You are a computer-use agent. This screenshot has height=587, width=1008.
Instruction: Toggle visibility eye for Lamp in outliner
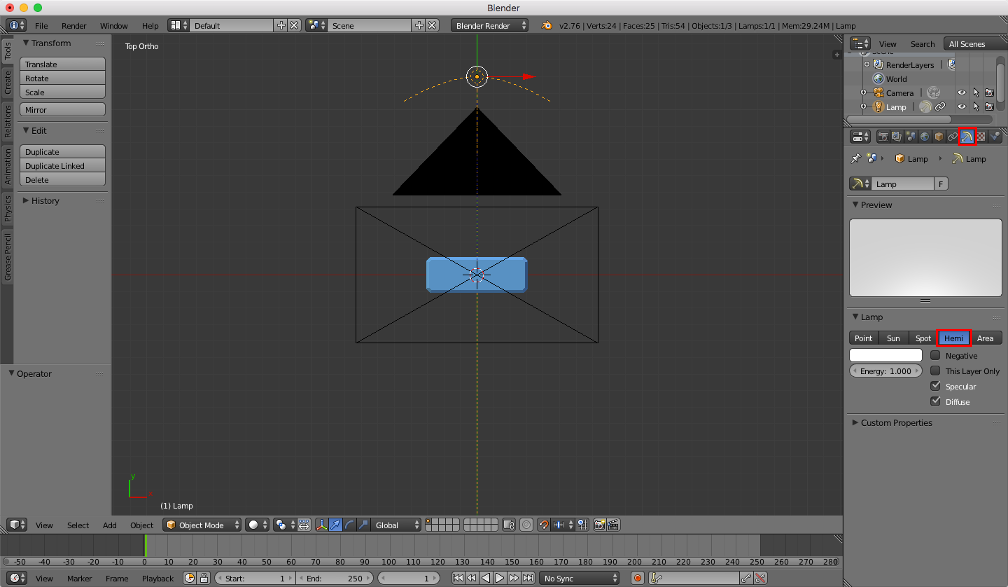tap(962, 107)
